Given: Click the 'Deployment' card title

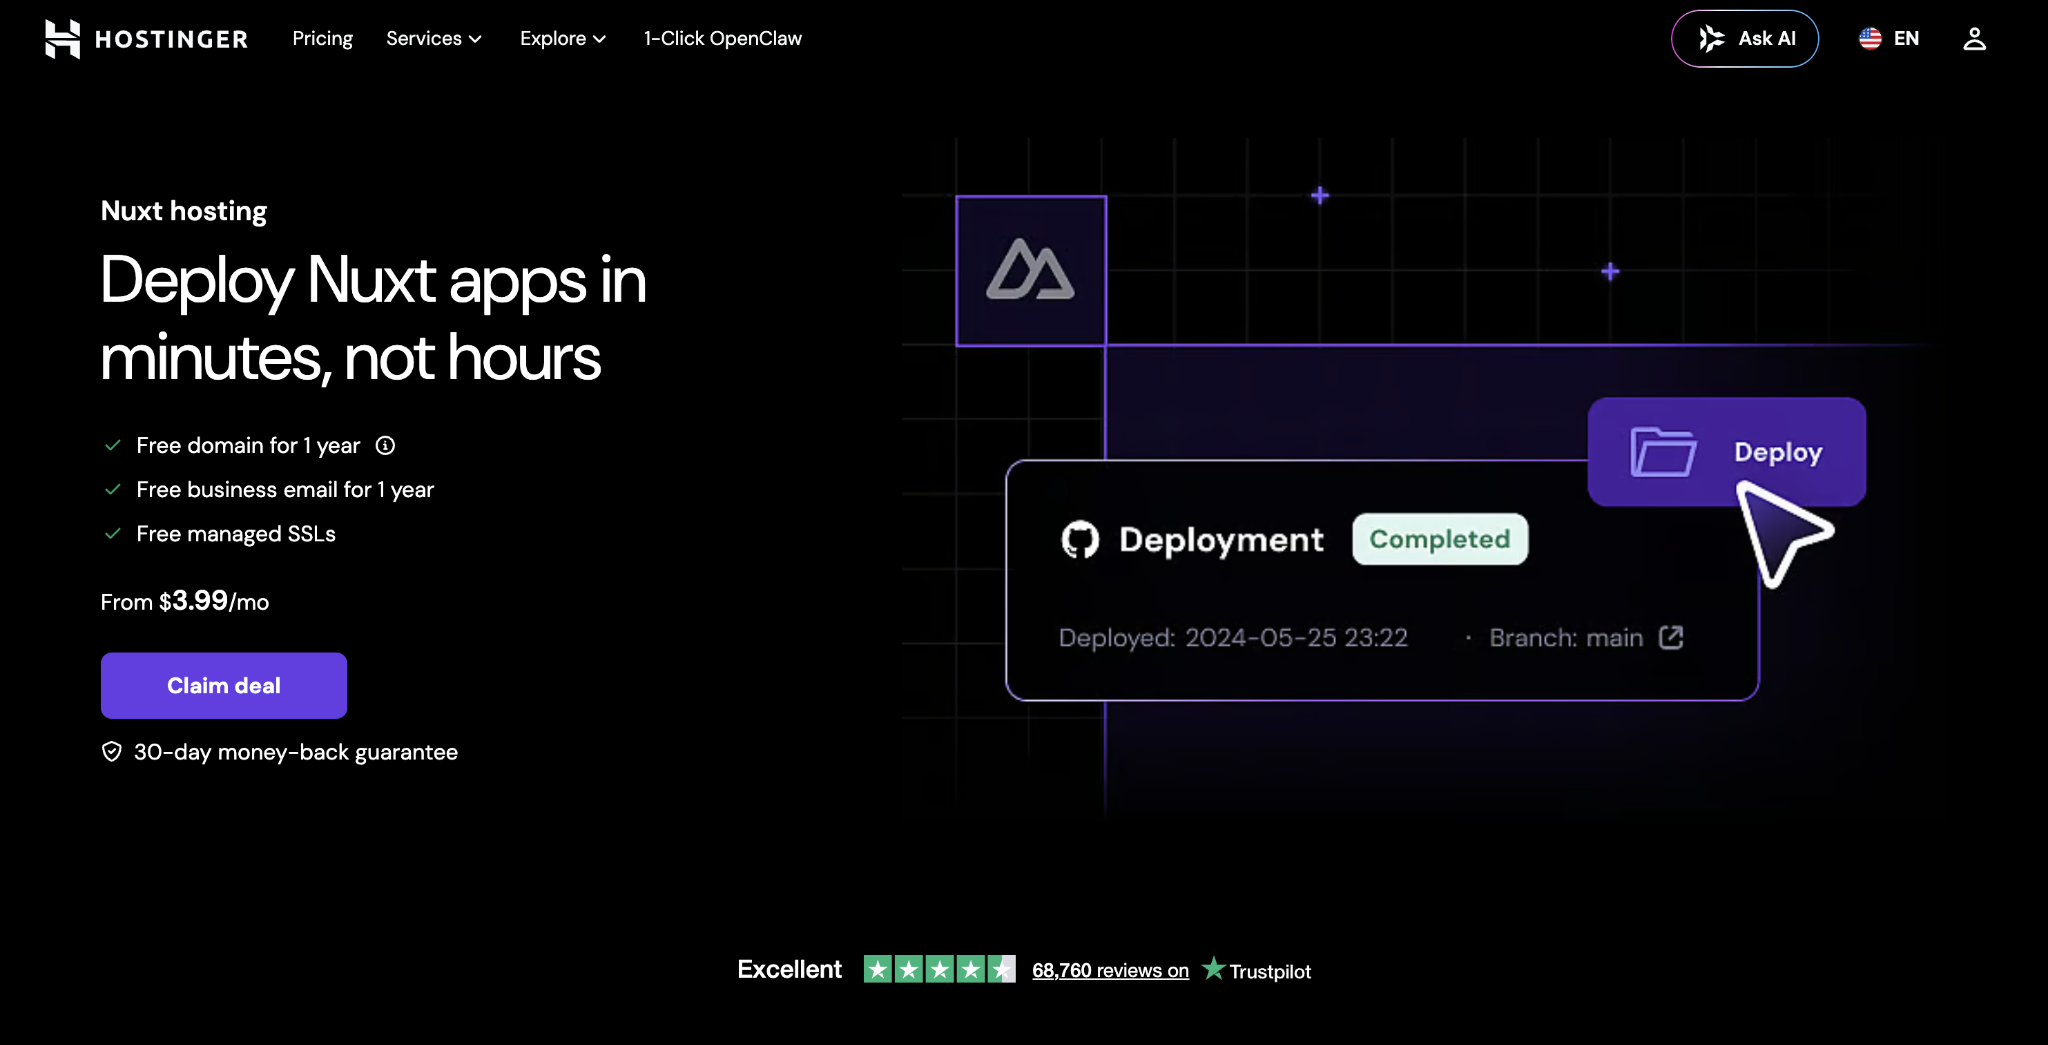Looking at the screenshot, I should click(1221, 540).
